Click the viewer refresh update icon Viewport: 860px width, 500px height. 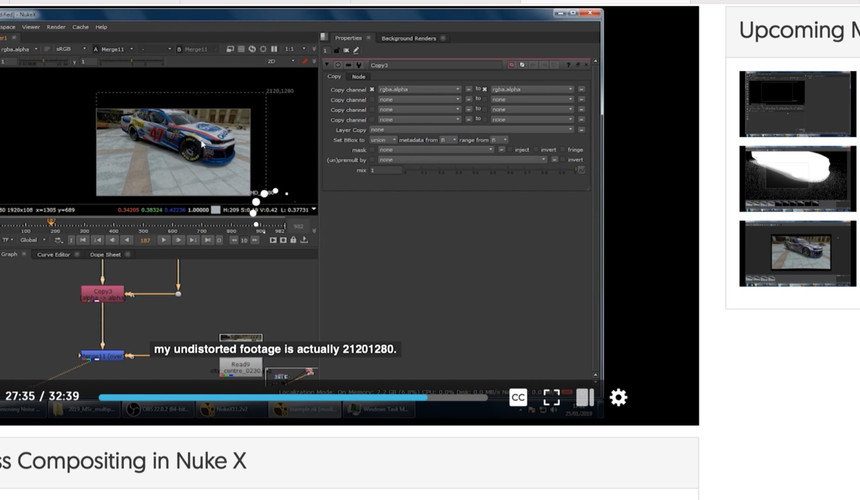click(x=252, y=49)
